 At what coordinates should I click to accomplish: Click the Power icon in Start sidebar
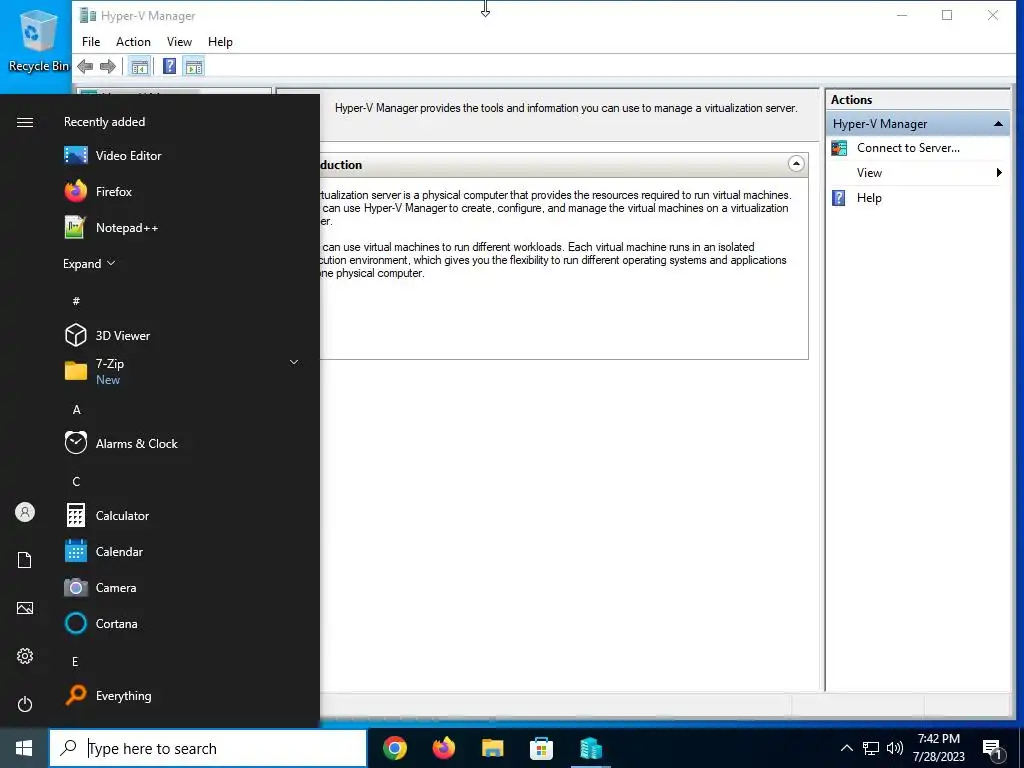(x=25, y=704)
